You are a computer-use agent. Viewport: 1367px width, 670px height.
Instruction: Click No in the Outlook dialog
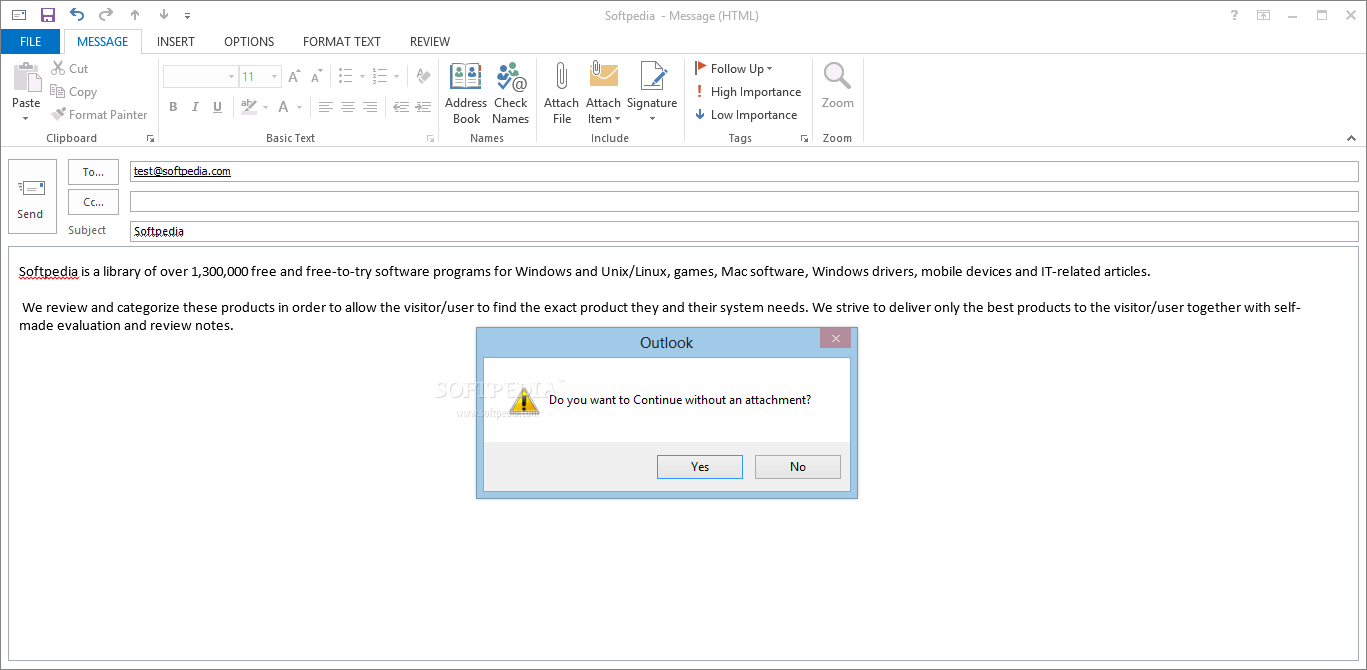798,467
